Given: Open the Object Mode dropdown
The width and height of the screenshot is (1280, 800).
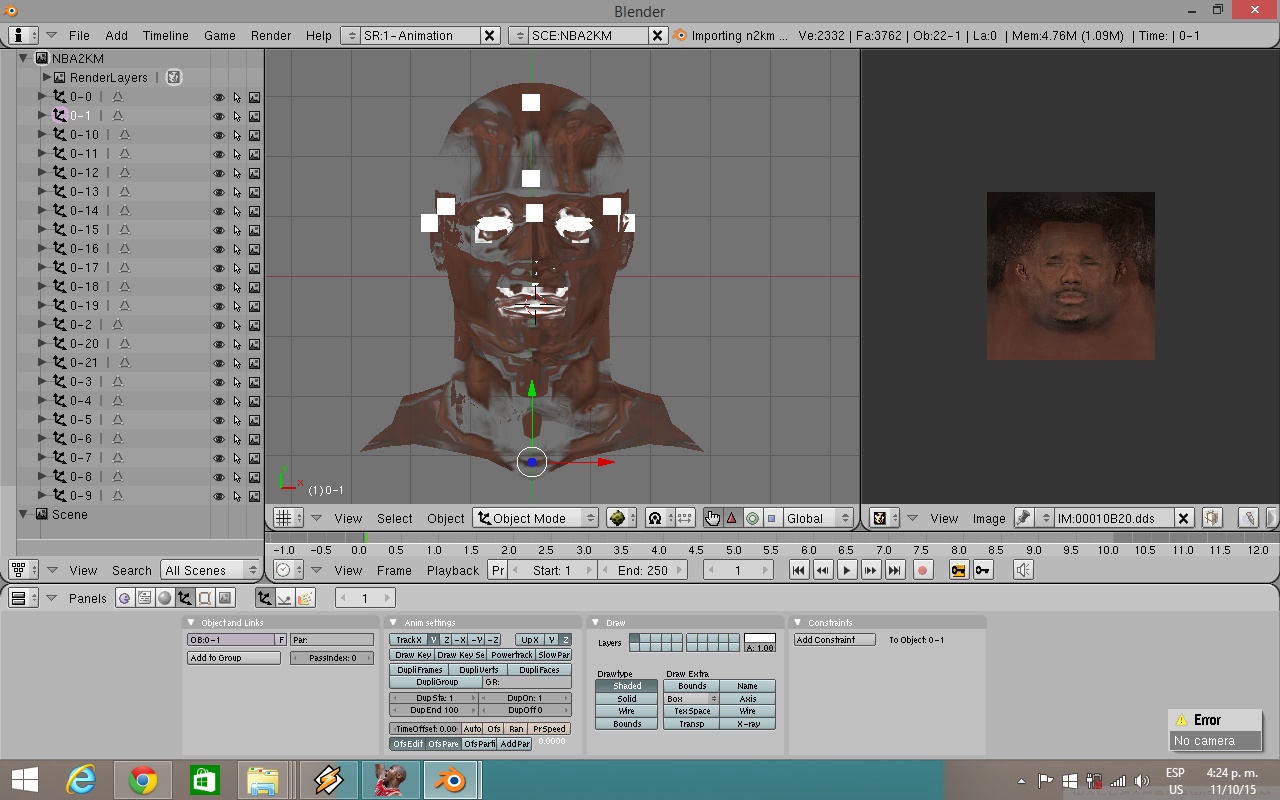Looking at the screenshot, I should tap(535, 518).
